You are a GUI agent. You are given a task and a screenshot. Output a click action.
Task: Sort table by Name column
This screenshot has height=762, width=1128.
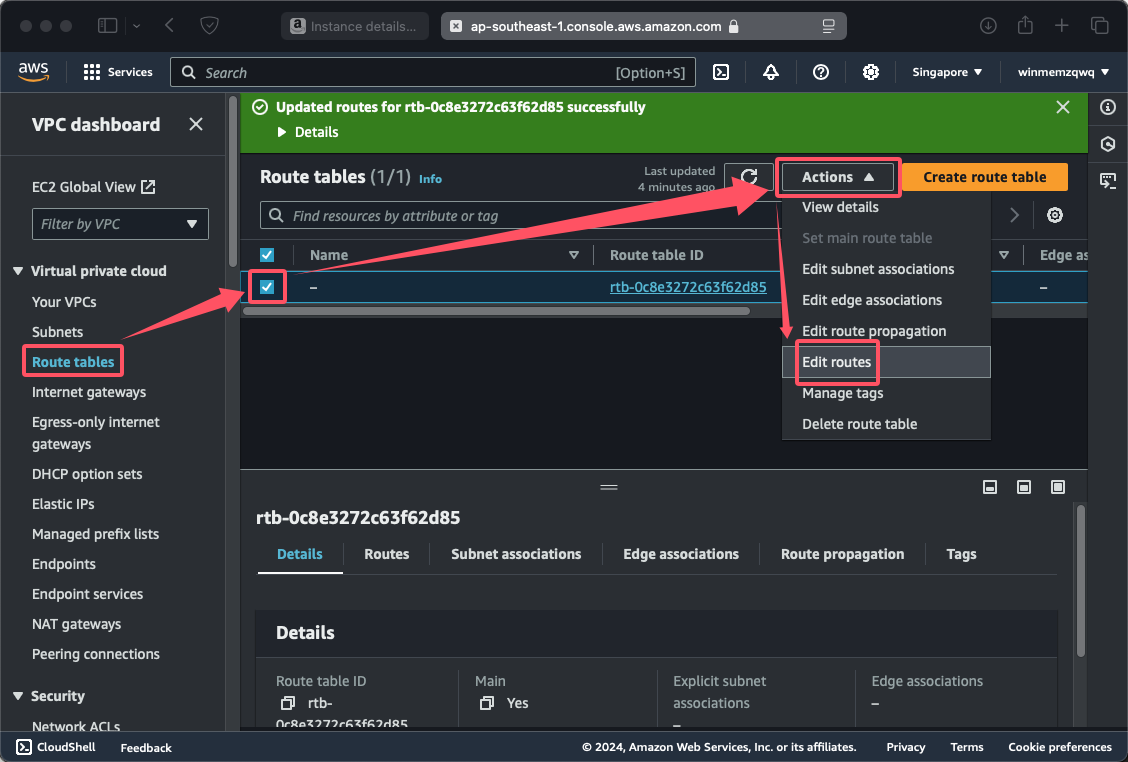click(573, 255)
